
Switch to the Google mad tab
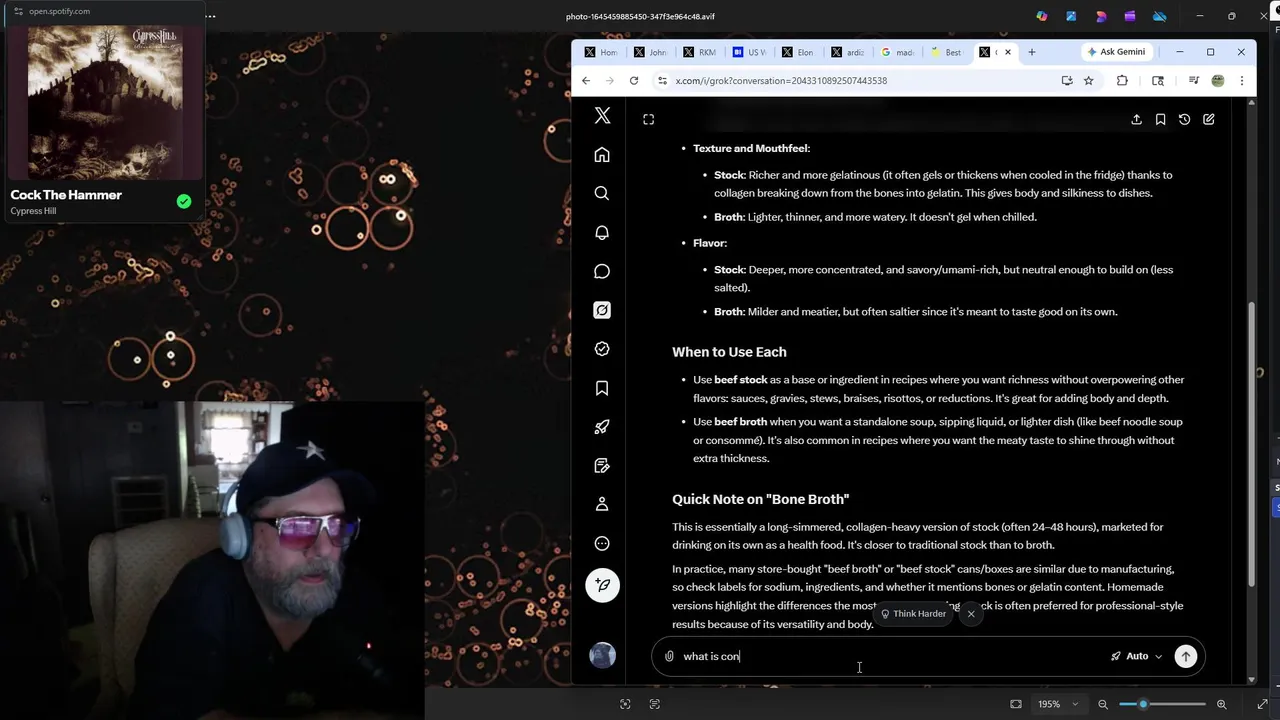click(x=897, y=52)
